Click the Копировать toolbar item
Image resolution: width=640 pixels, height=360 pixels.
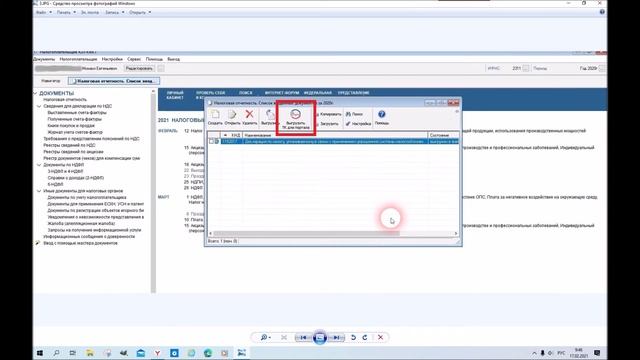(330, 114)
